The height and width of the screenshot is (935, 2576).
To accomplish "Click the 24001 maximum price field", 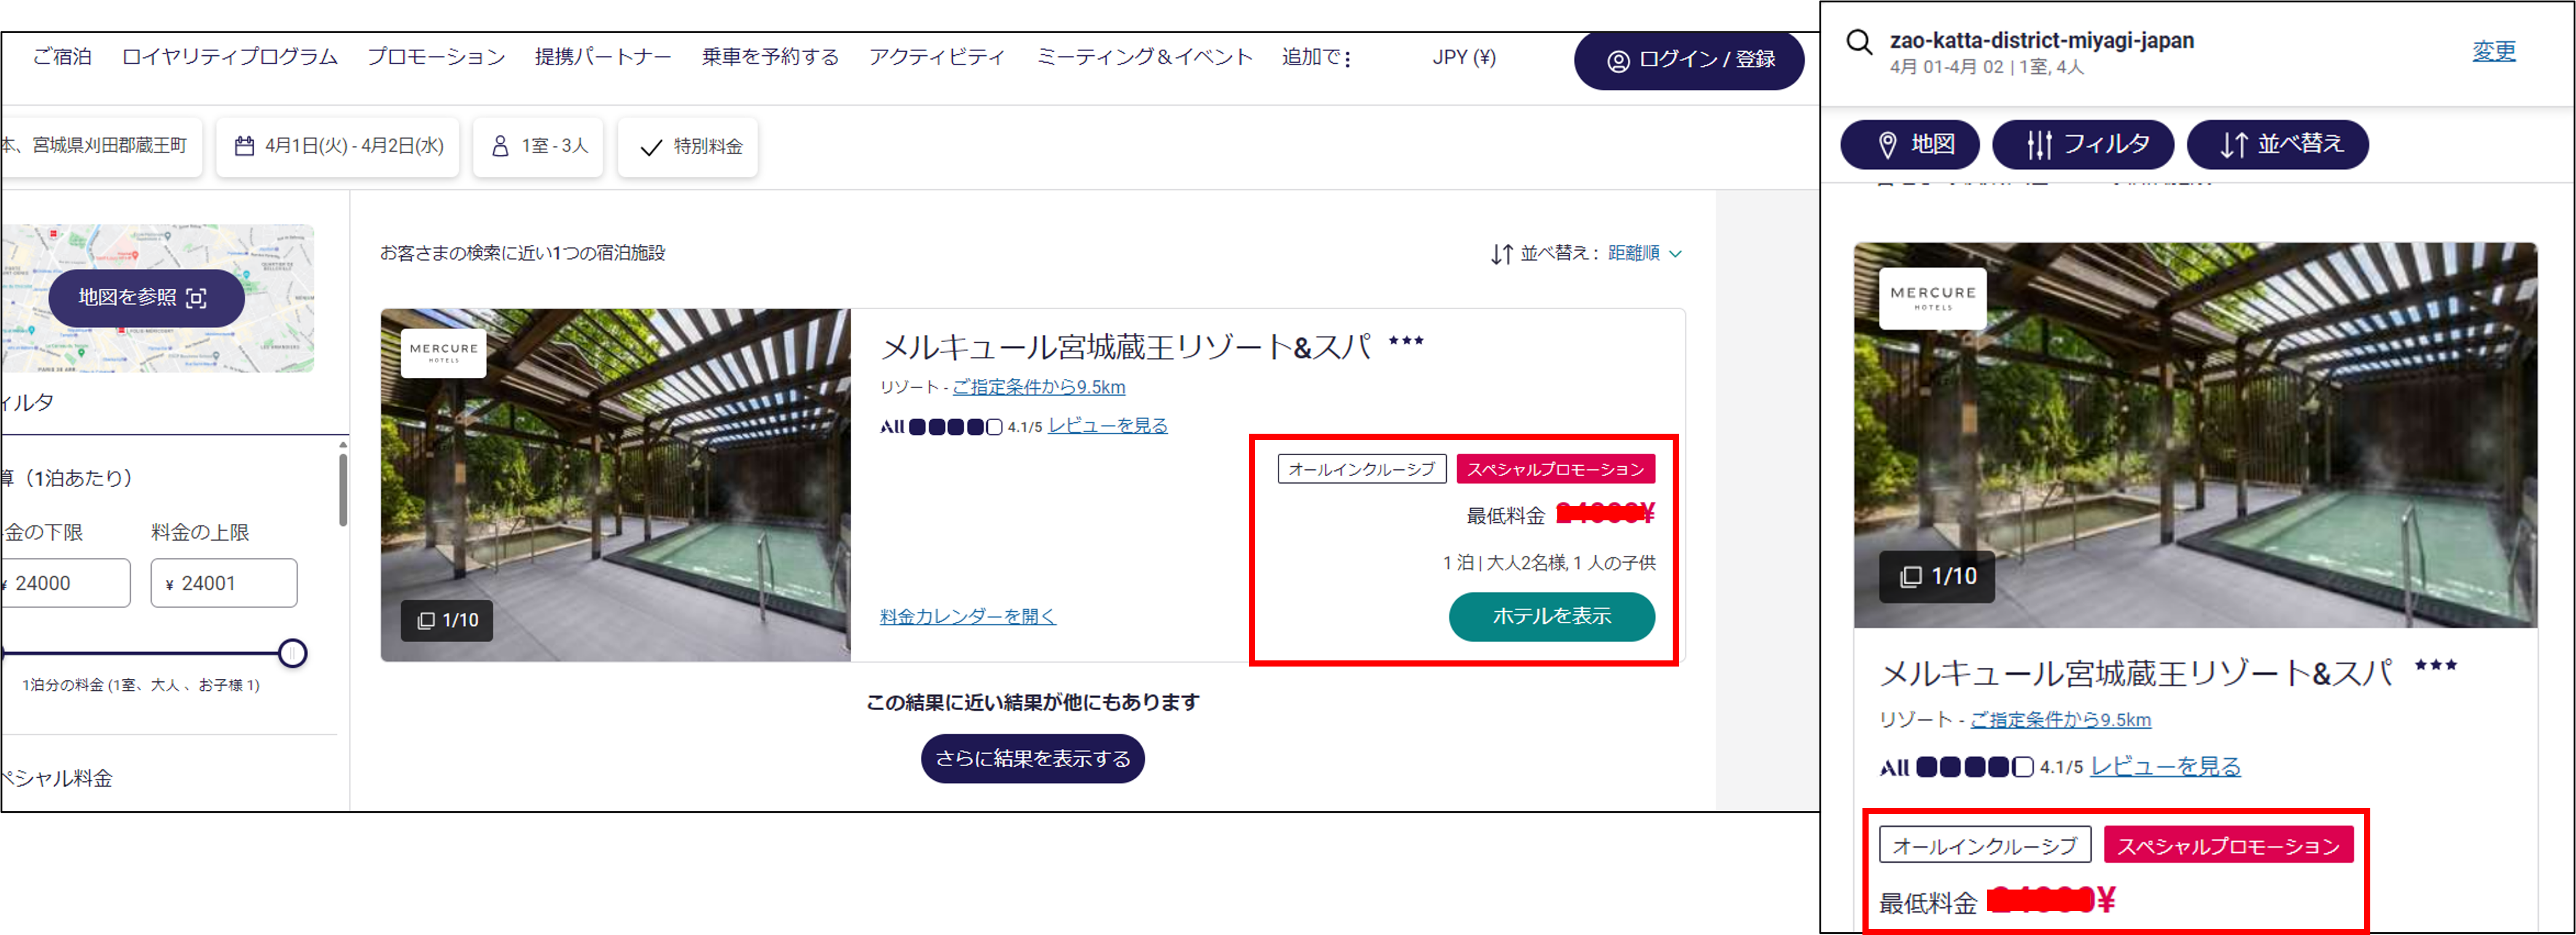I will coord(224,583).
